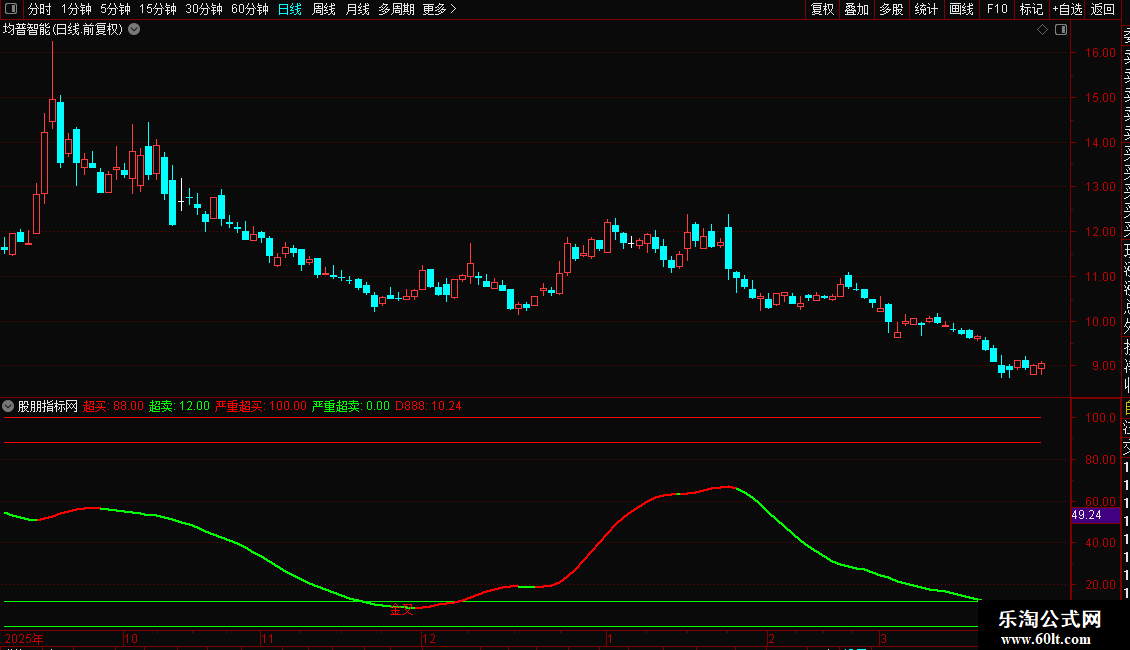Select the 15分钟 period tab
This screenshot has height=650, width=1130.
click(157, 9)
